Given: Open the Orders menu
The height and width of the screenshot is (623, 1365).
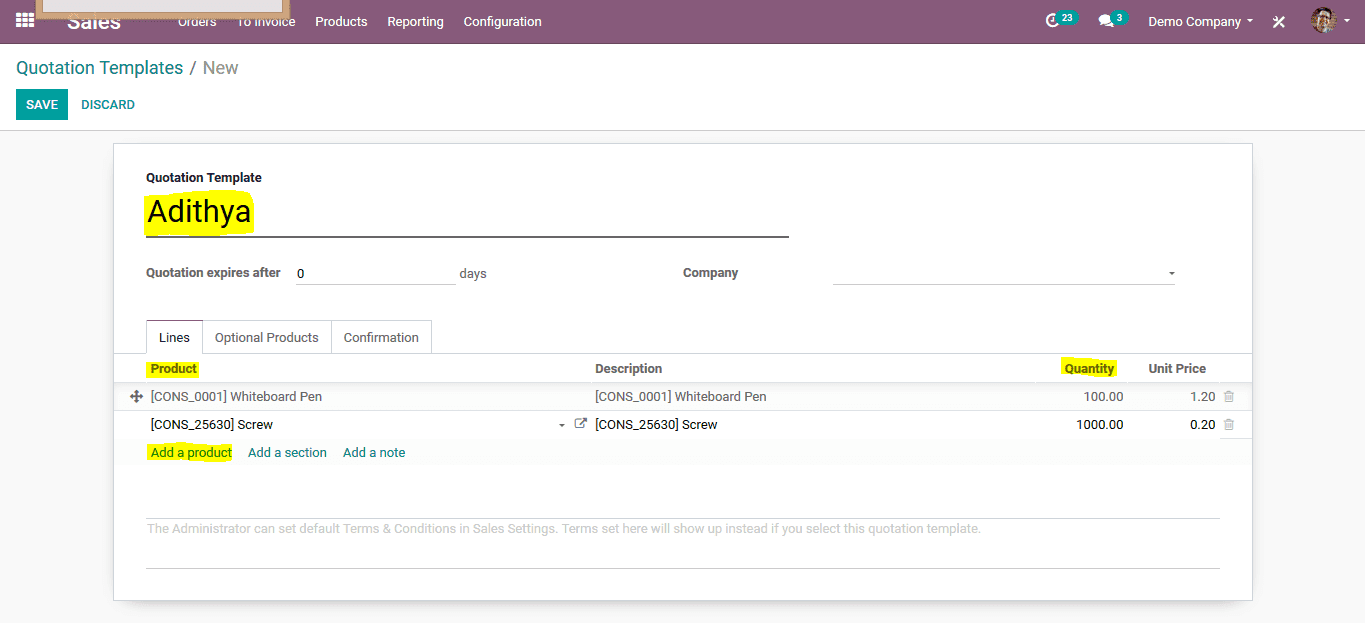Looking at the screenshot, I should [197, 21].
